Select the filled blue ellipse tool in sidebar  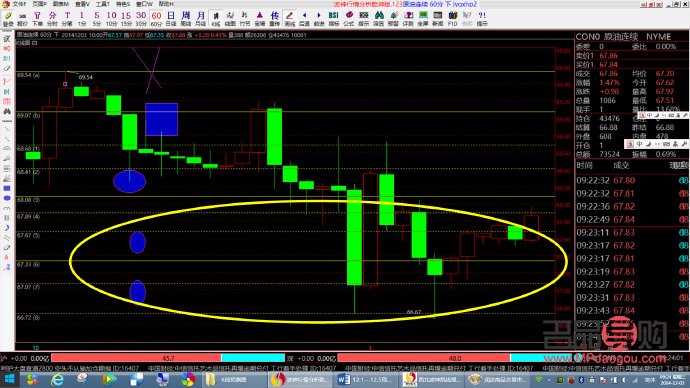7,198
